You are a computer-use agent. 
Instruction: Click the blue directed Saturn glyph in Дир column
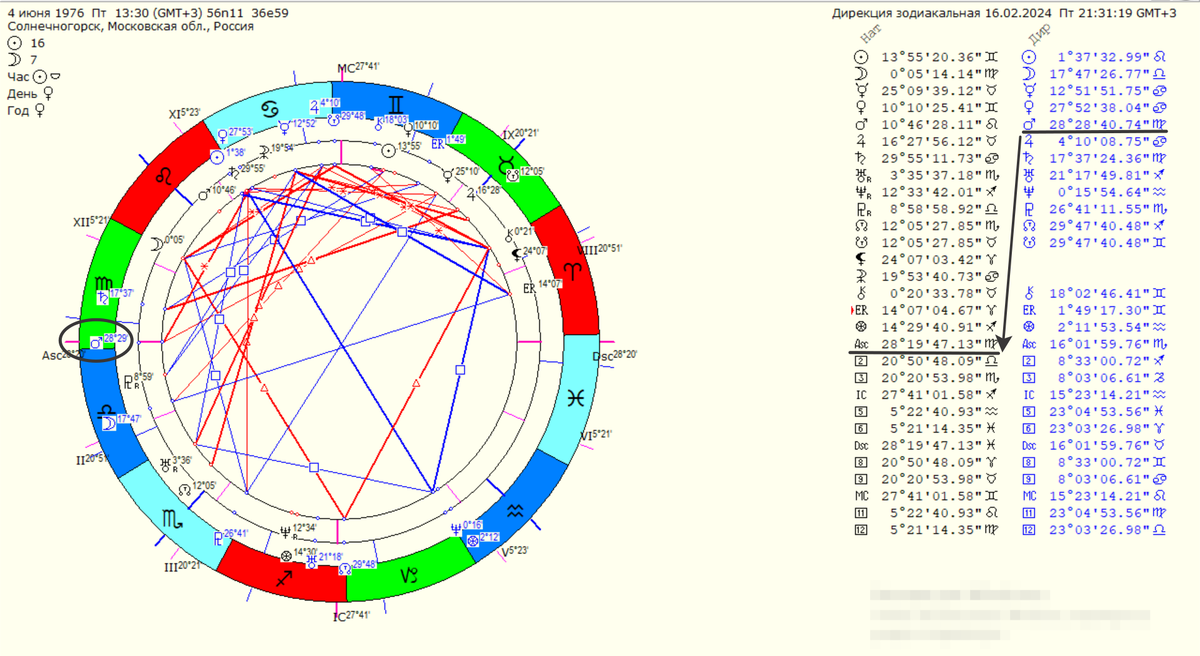pos(1027,156)
